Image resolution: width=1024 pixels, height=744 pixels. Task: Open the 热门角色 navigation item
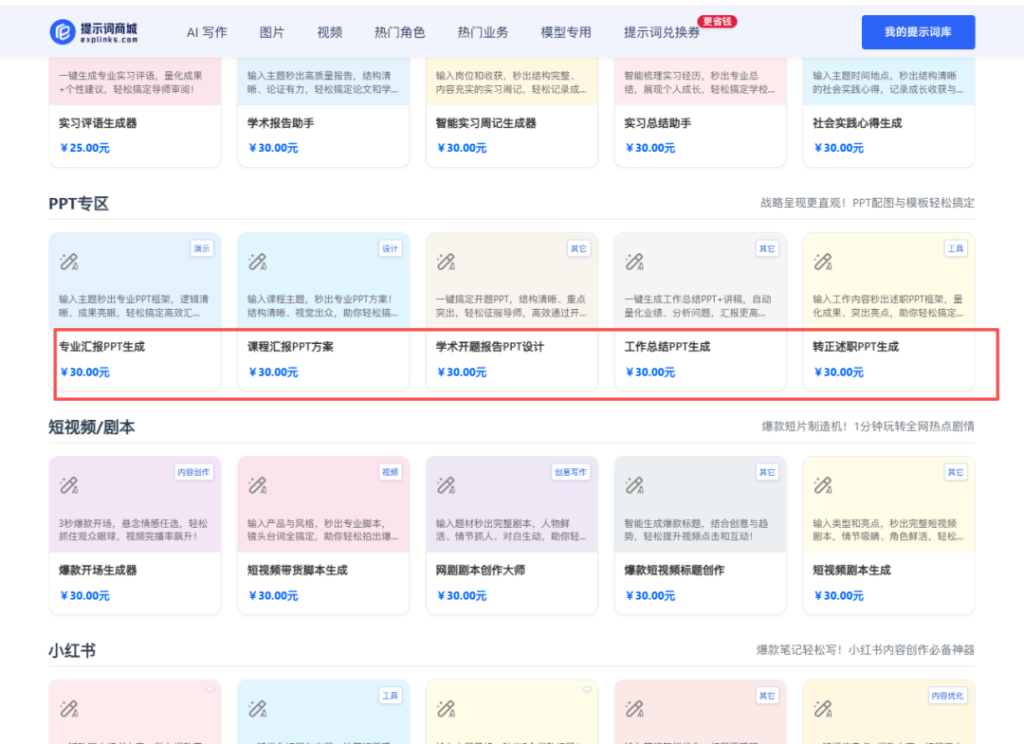(399, 32)
